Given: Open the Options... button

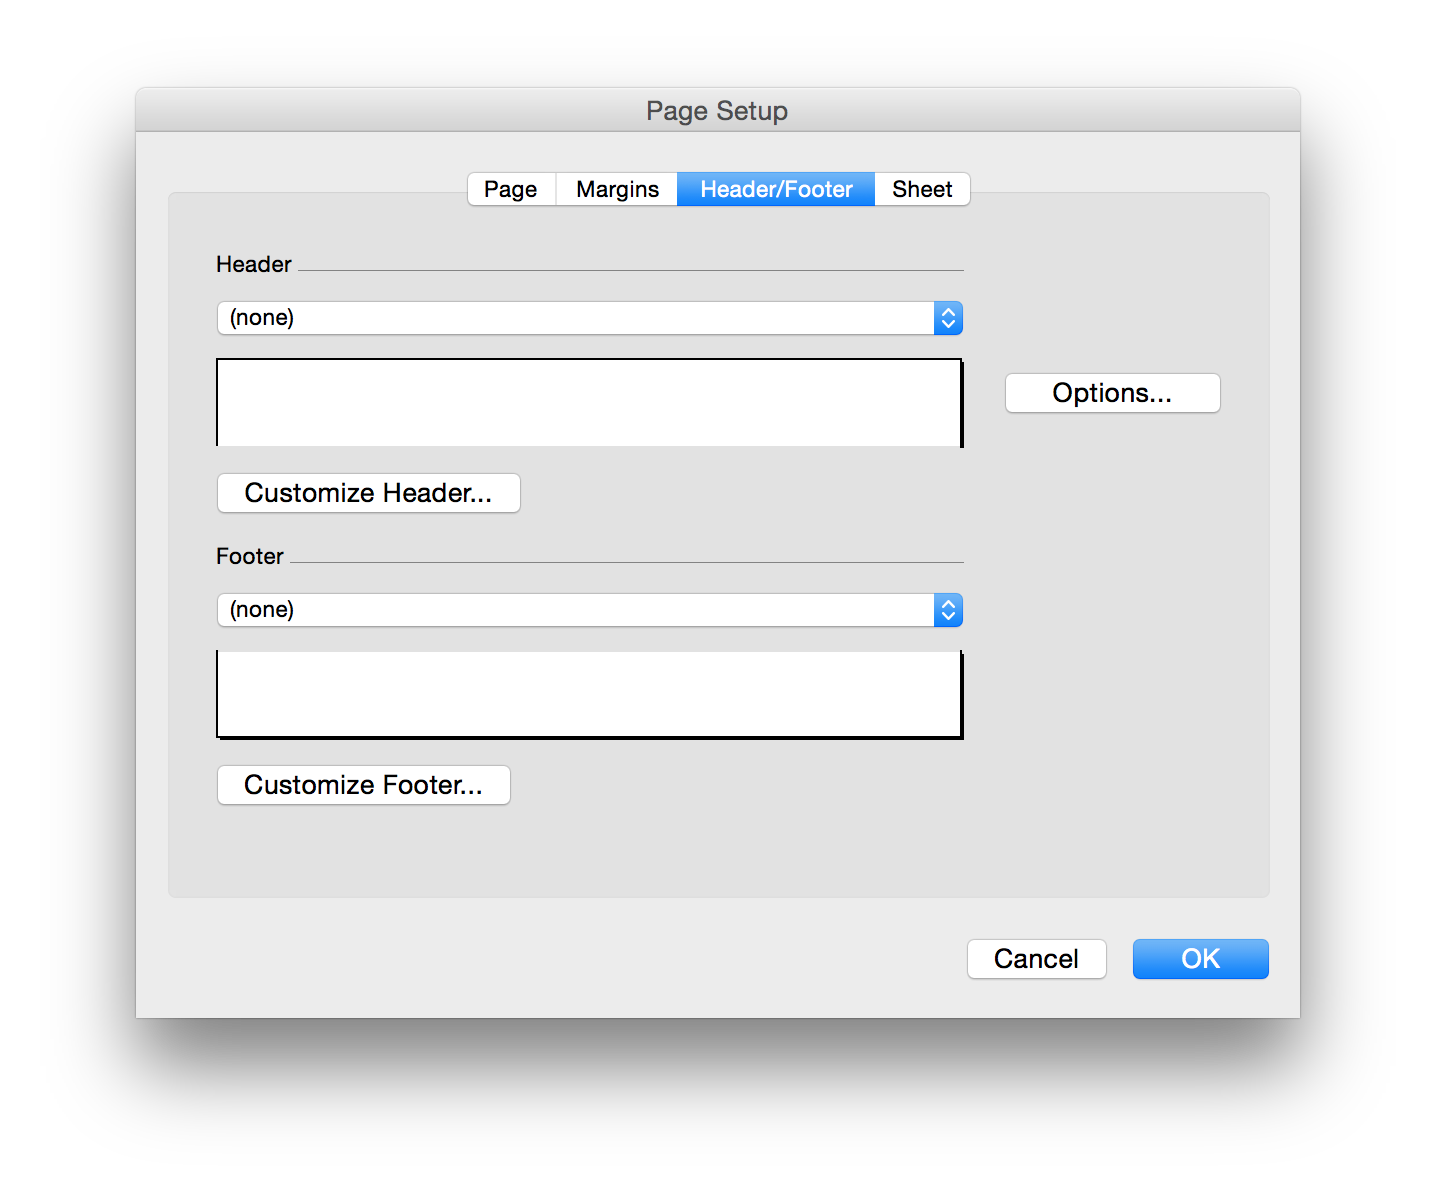Looking at the screenshot, I should click(x=1112, y=393).
